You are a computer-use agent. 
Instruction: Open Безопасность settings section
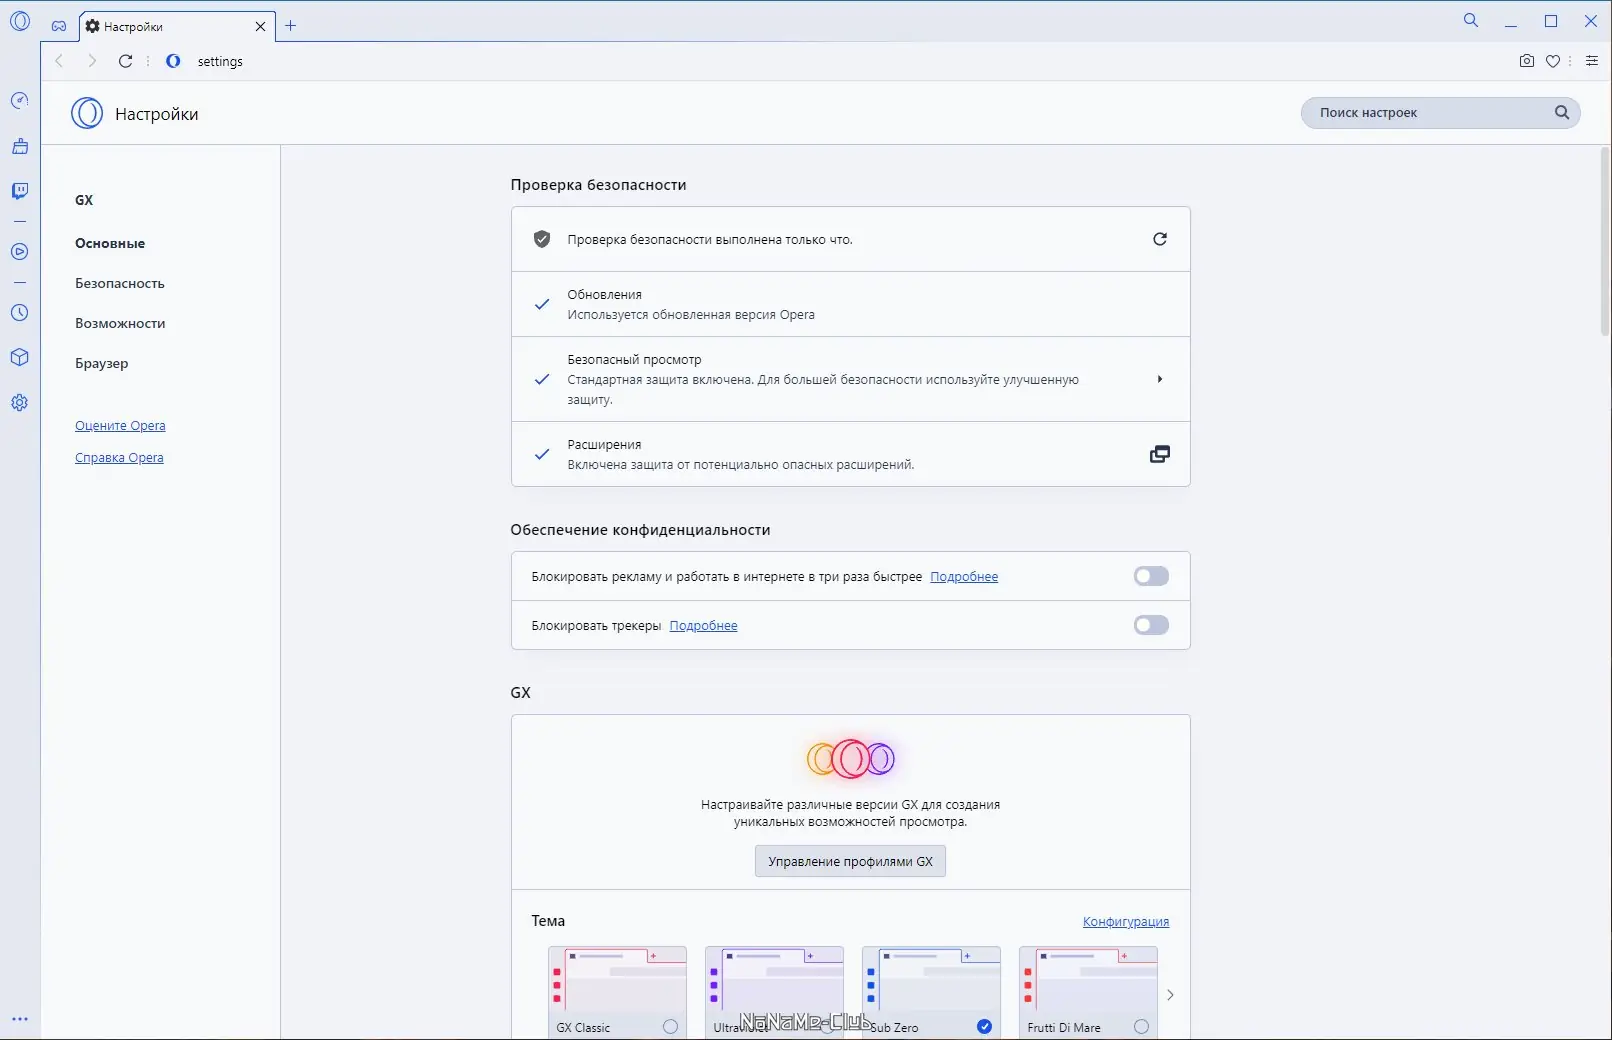(x=120, y=283)
